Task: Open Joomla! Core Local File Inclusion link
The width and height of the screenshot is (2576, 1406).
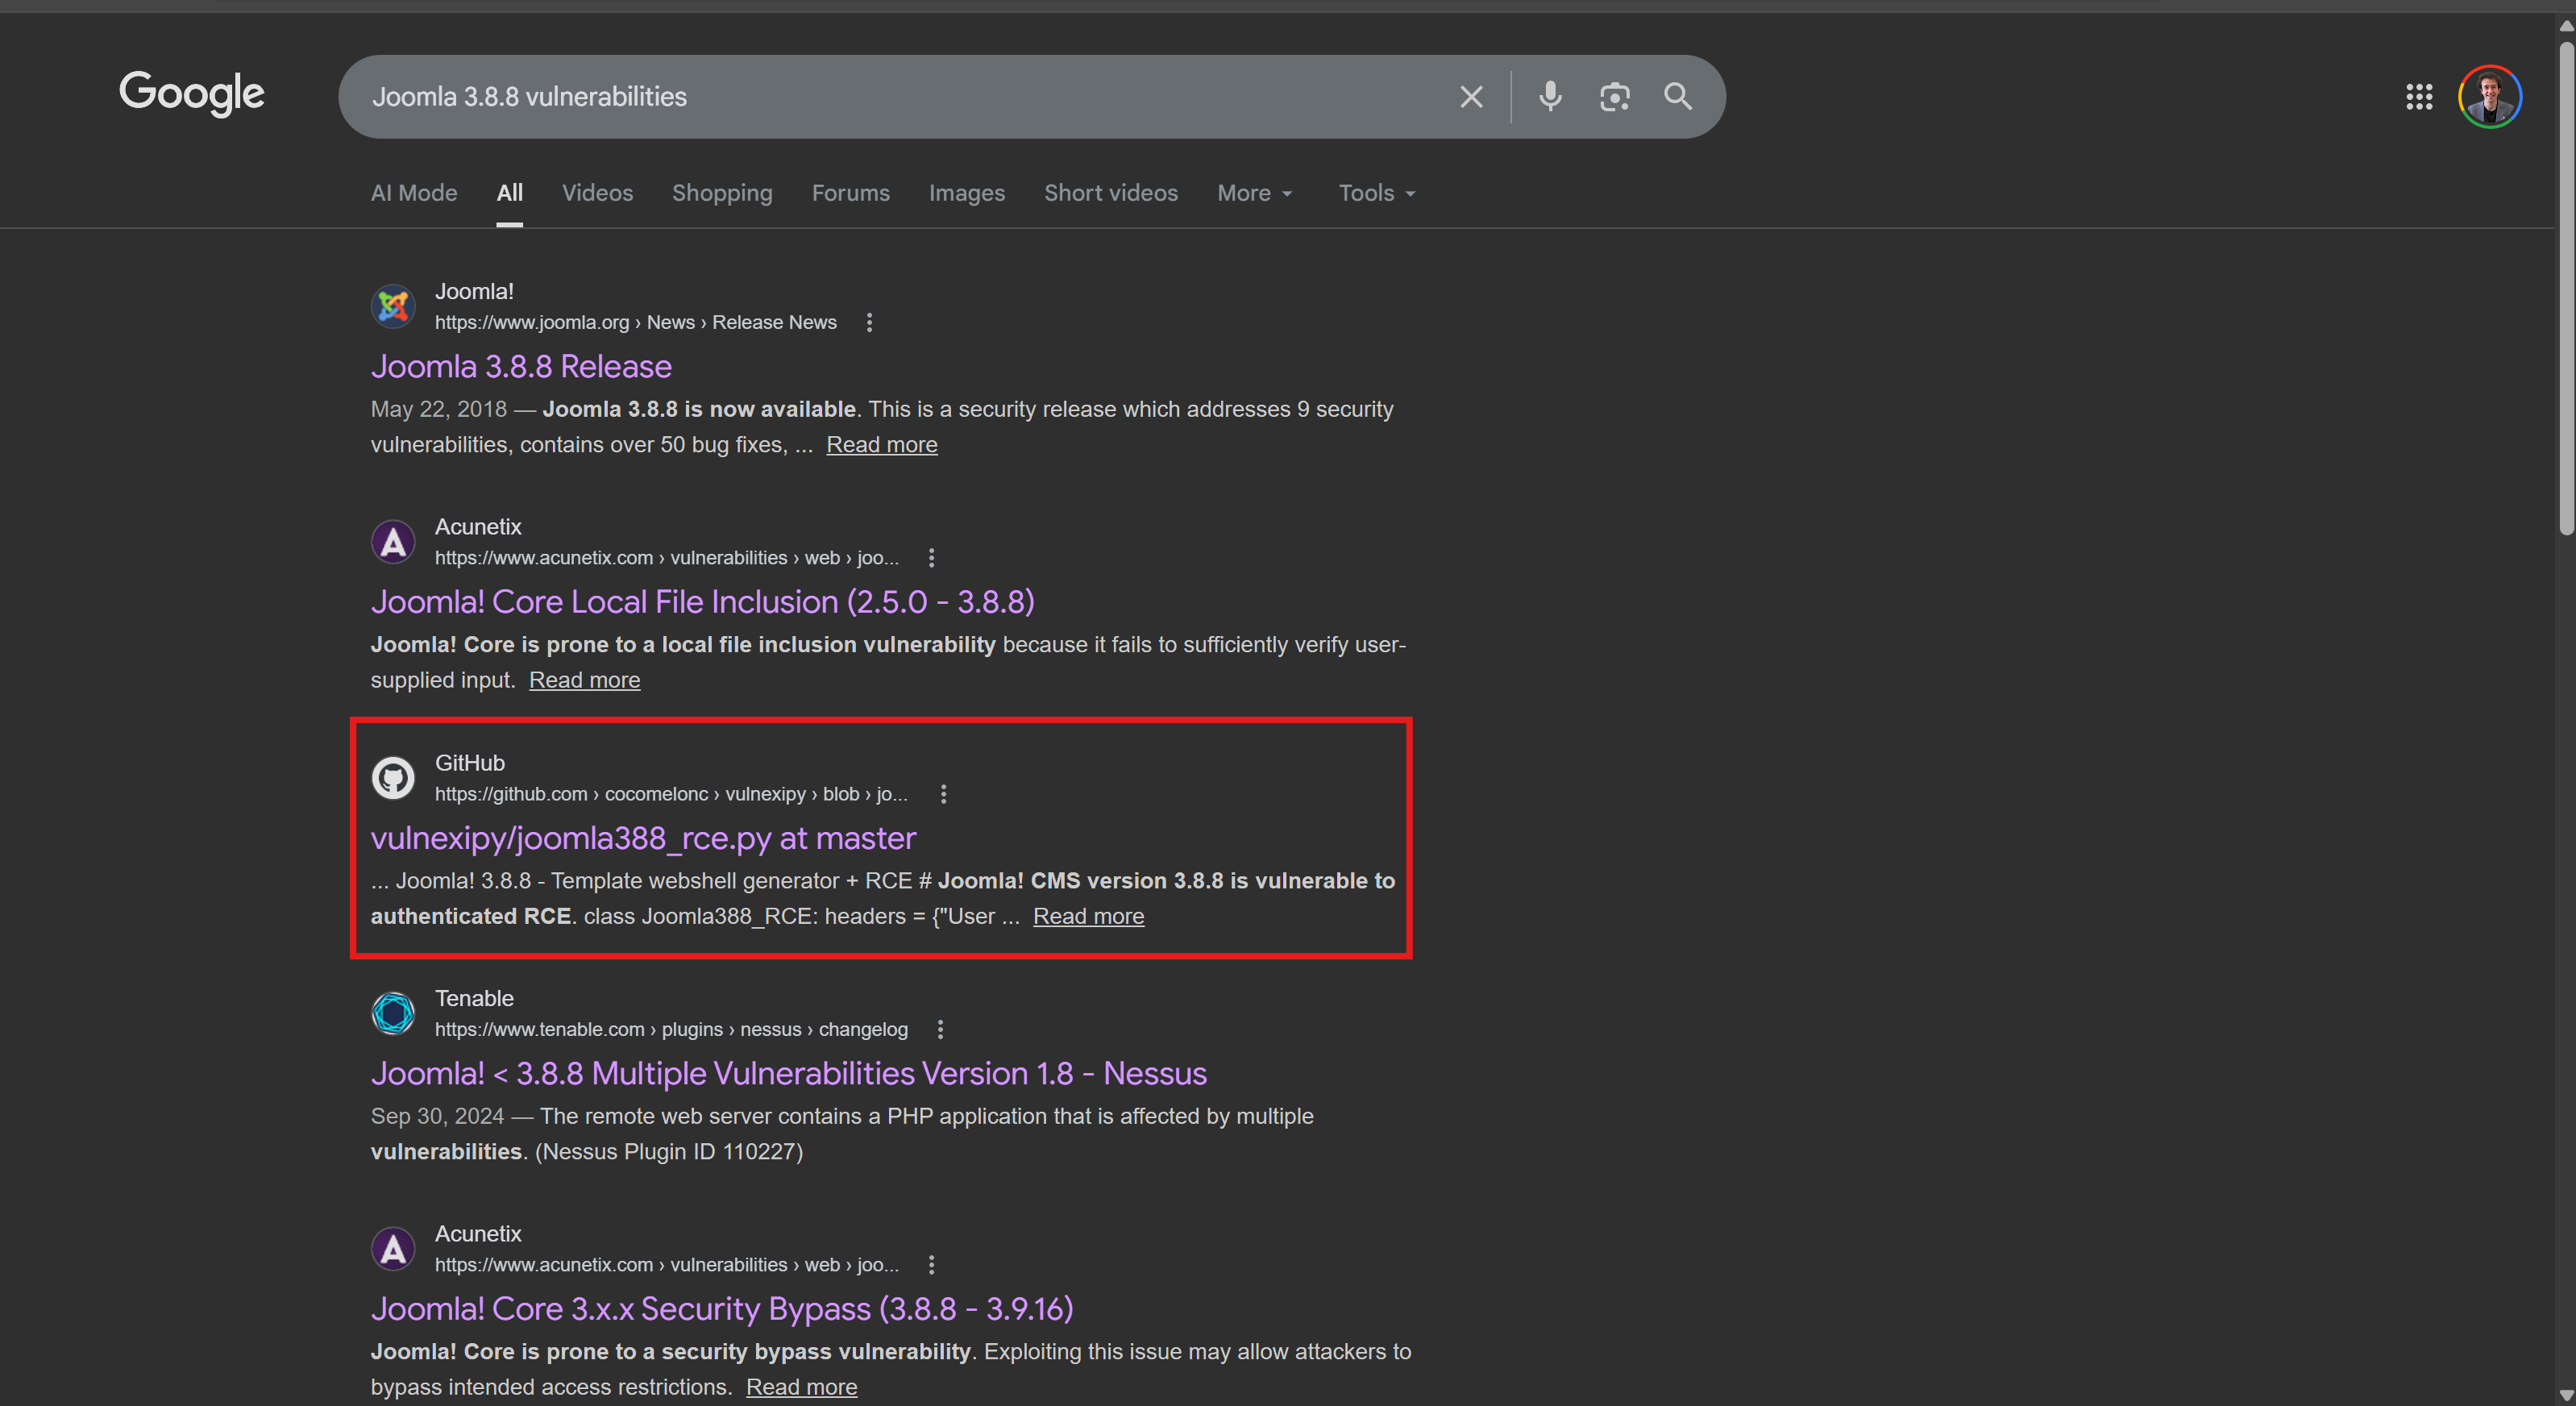Action: click(x=703, y=602)
